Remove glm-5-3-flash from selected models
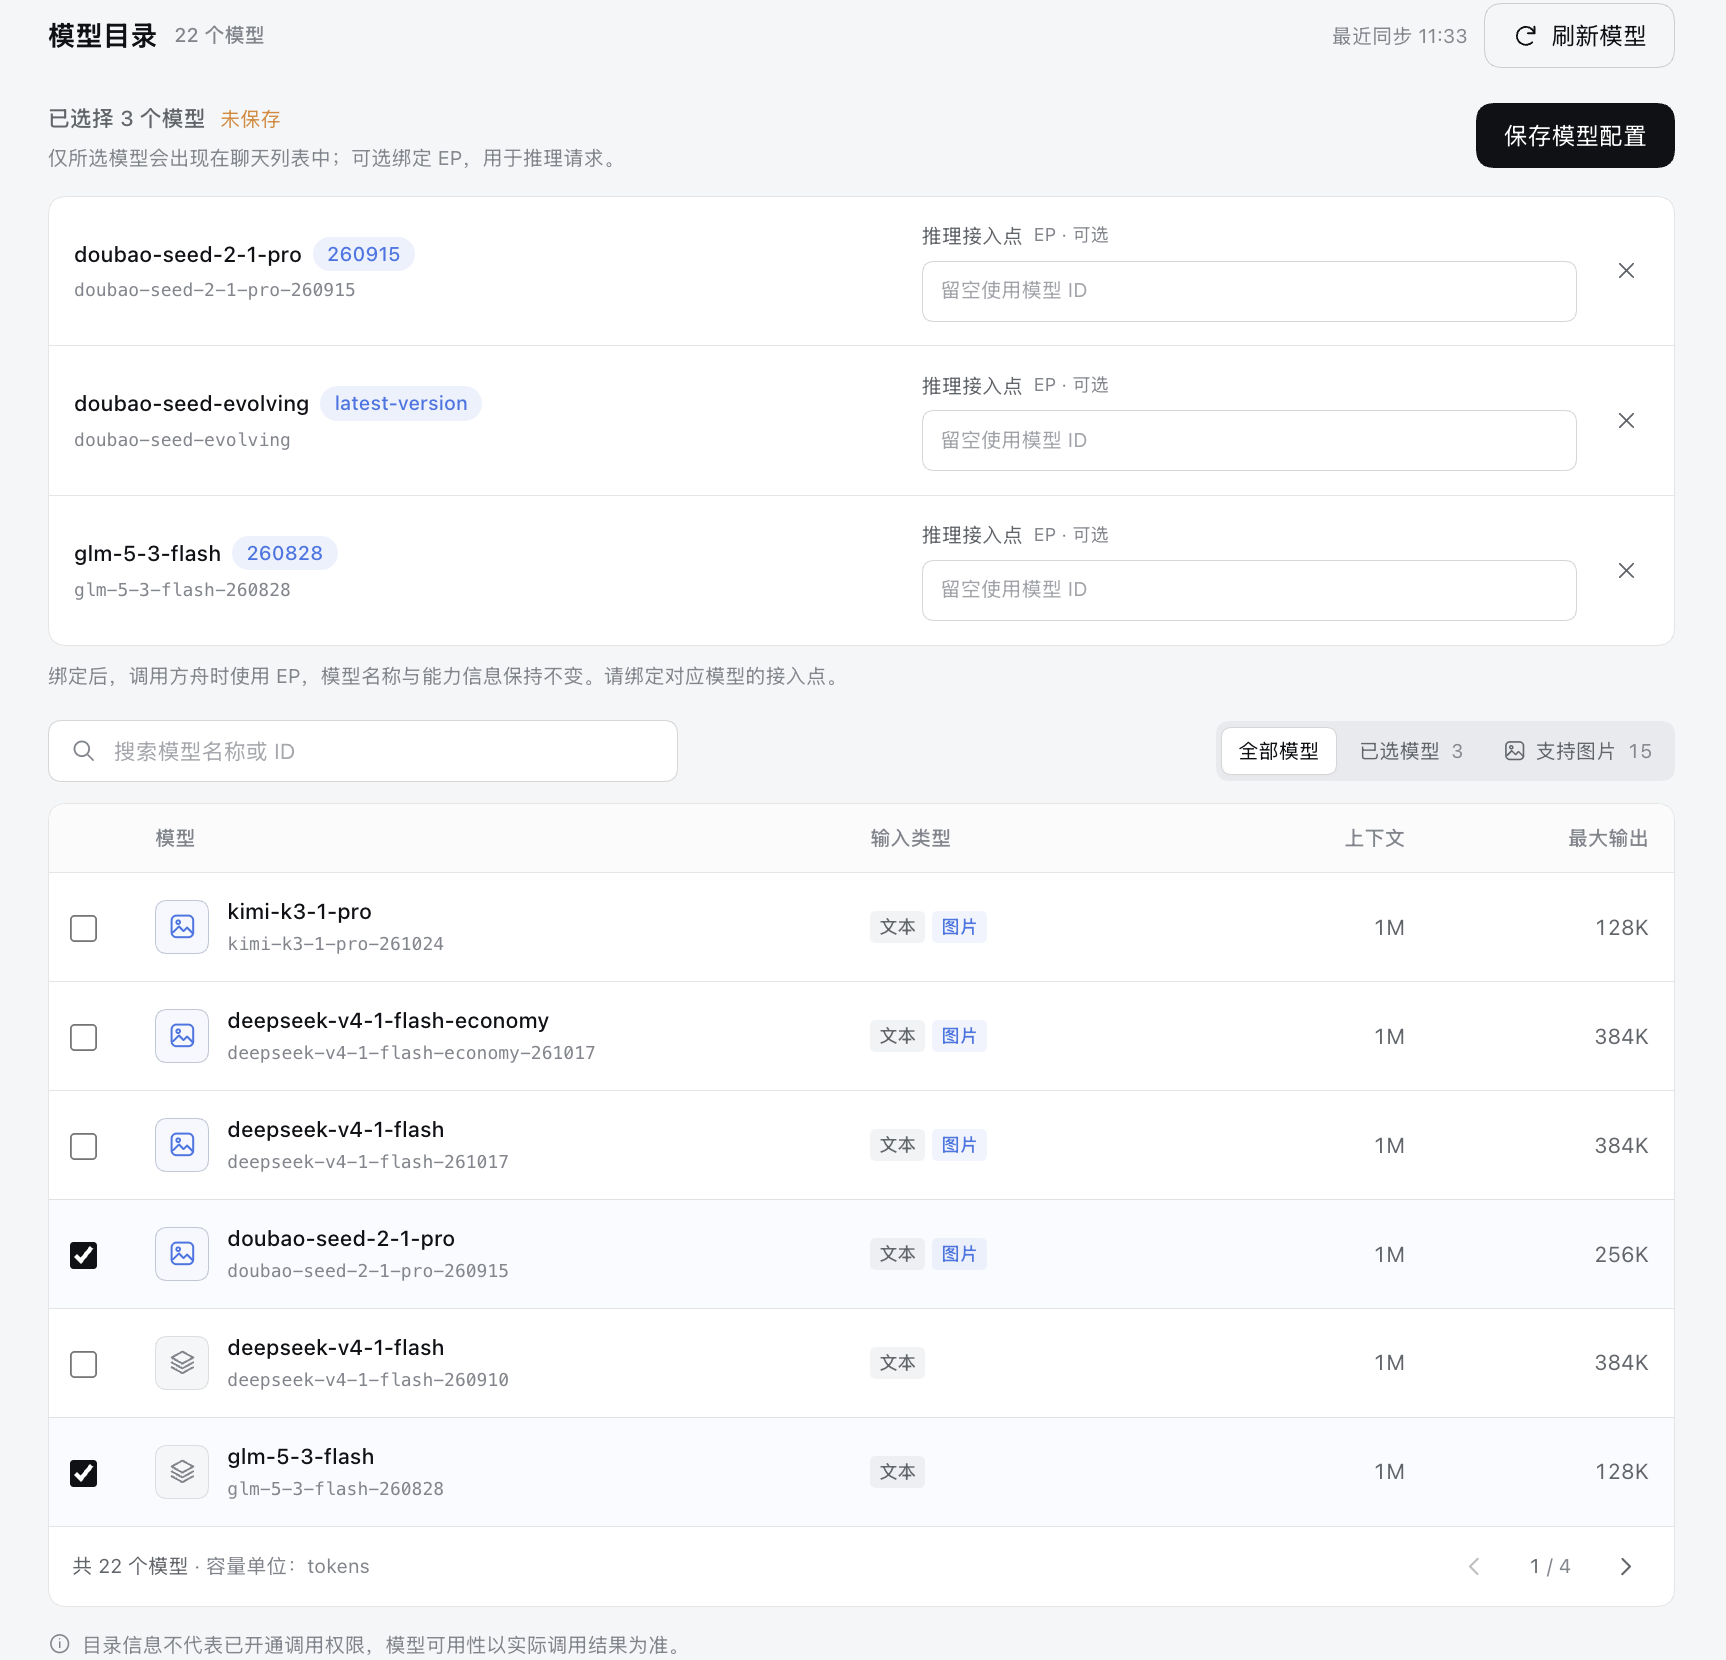Viewport: 1726px width, 1660px height. click(1626, 571)
